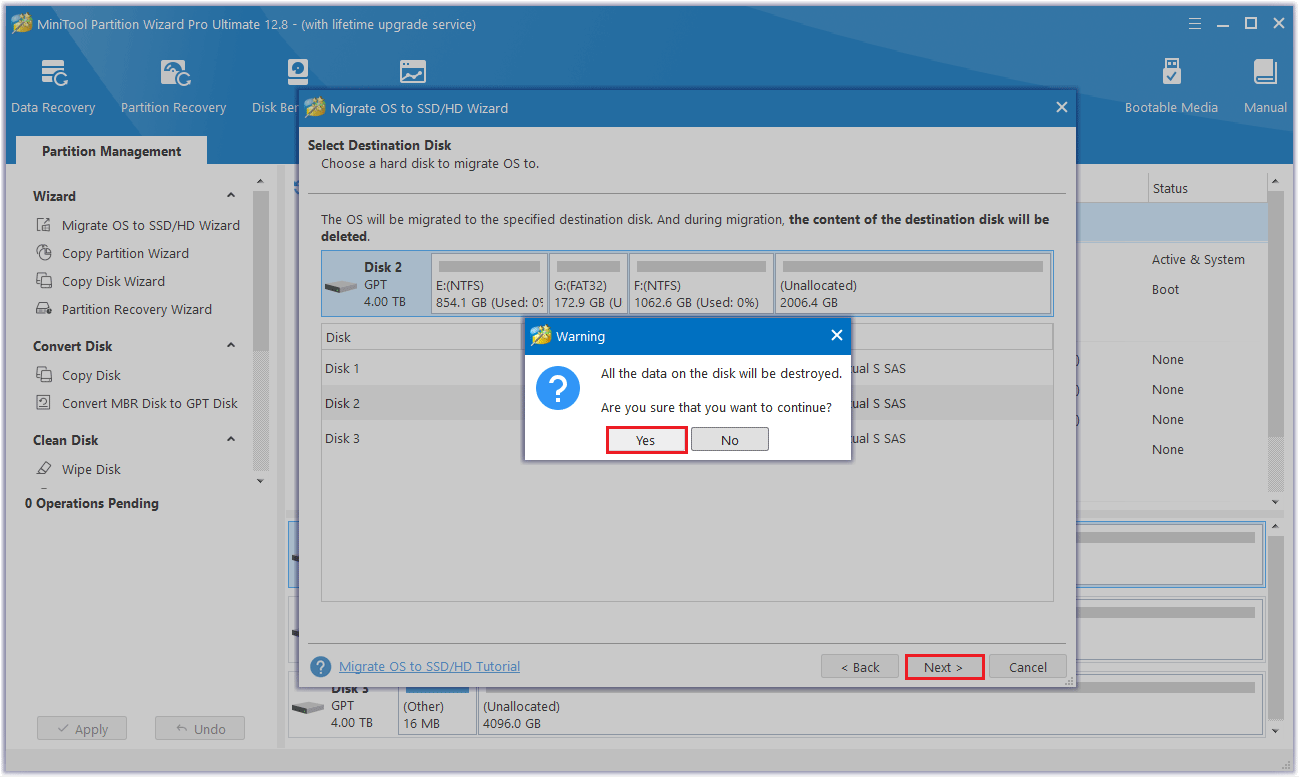Select Disk 1 row in destination list
The image size is (1299, 777).
[687, 368]
